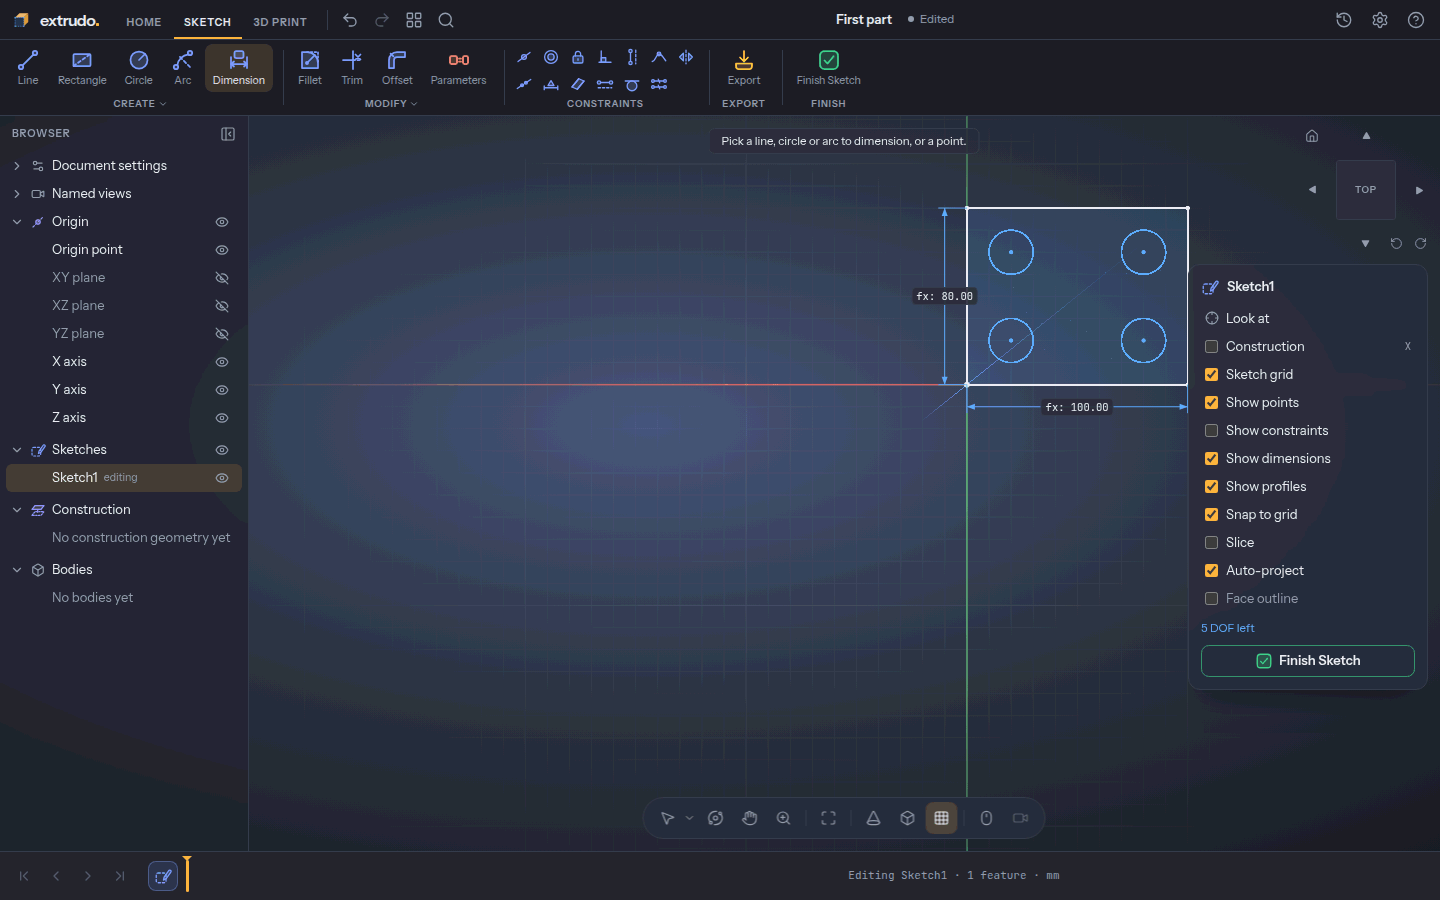
Task: Open the Parameters dialog
Action: pyautogui.click(x=459, y=68)
